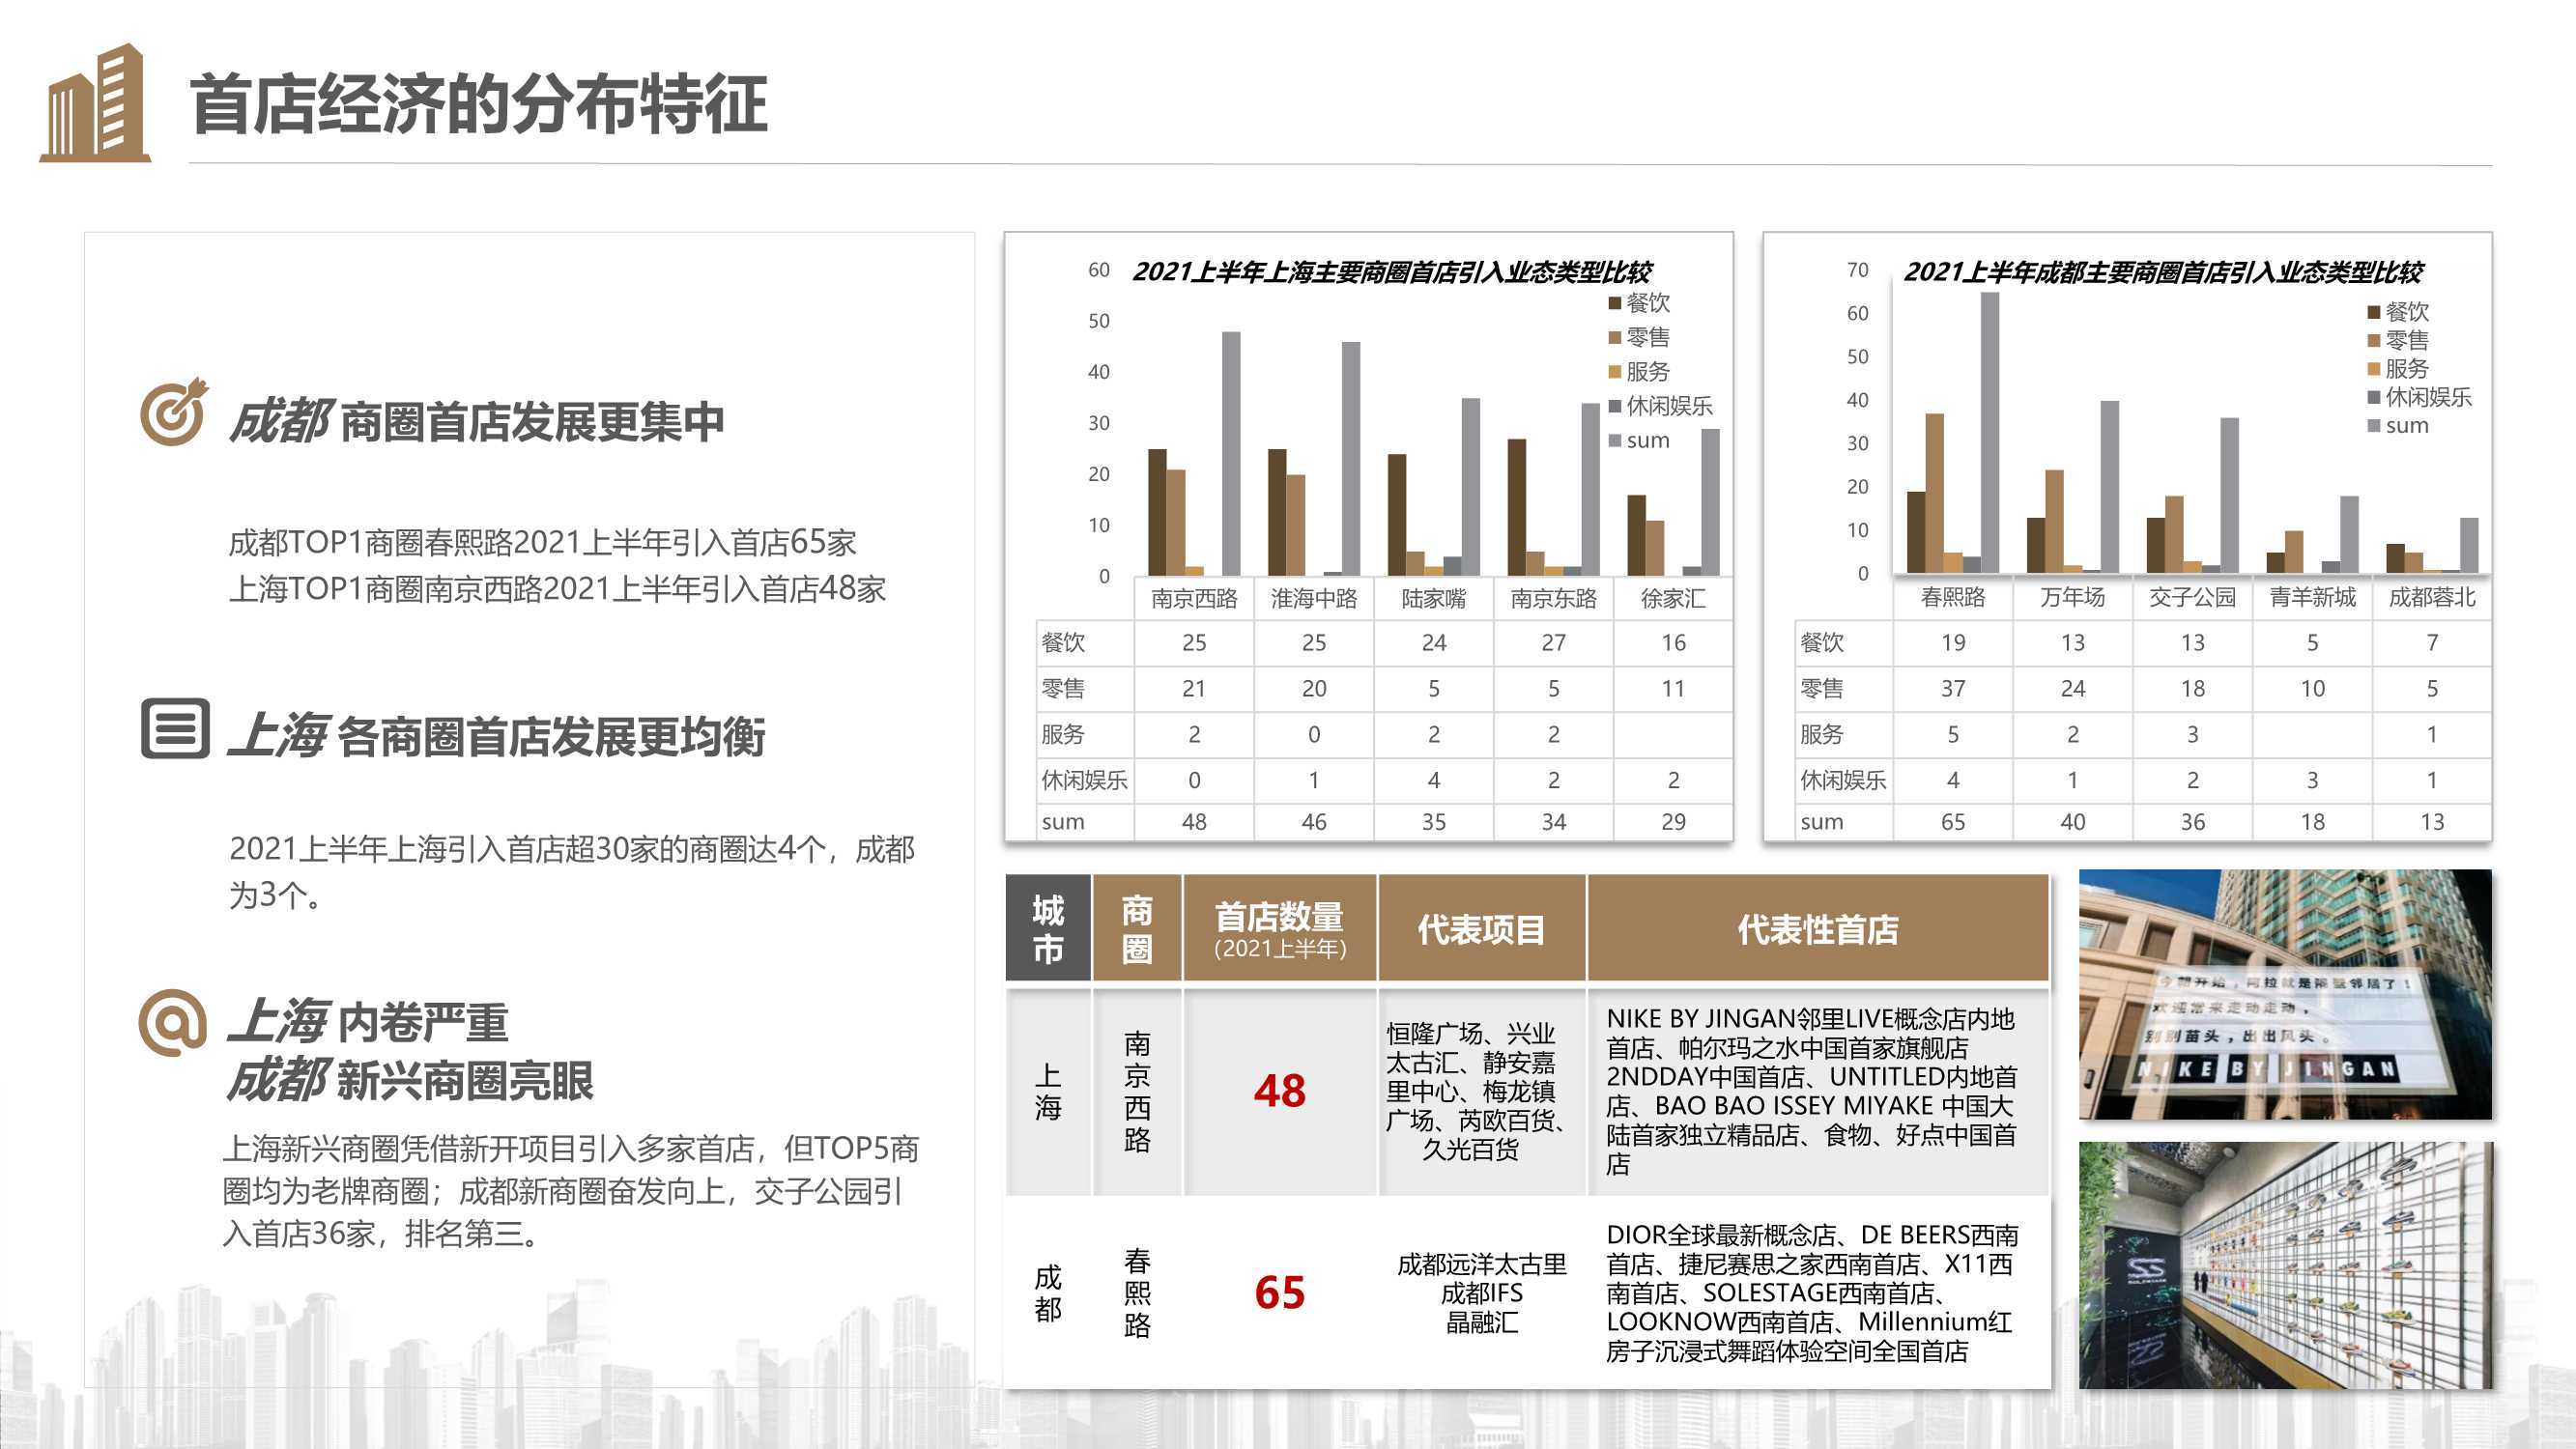Click the 服务 row label in Chengdu table
The image size is (2576, 1449).
tap(1821, 734)
